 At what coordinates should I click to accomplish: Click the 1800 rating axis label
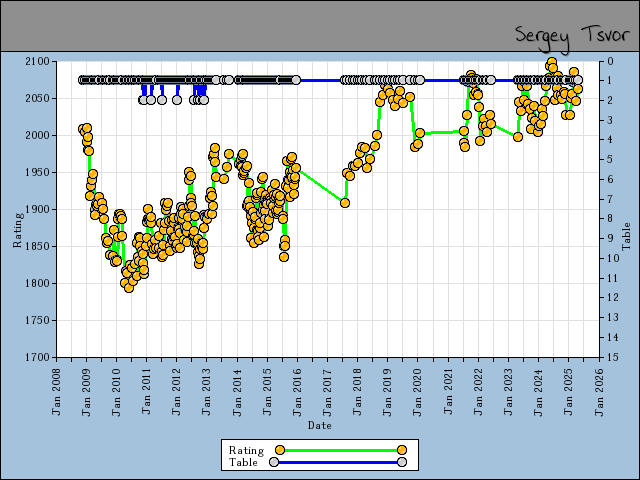pos(37,283)
